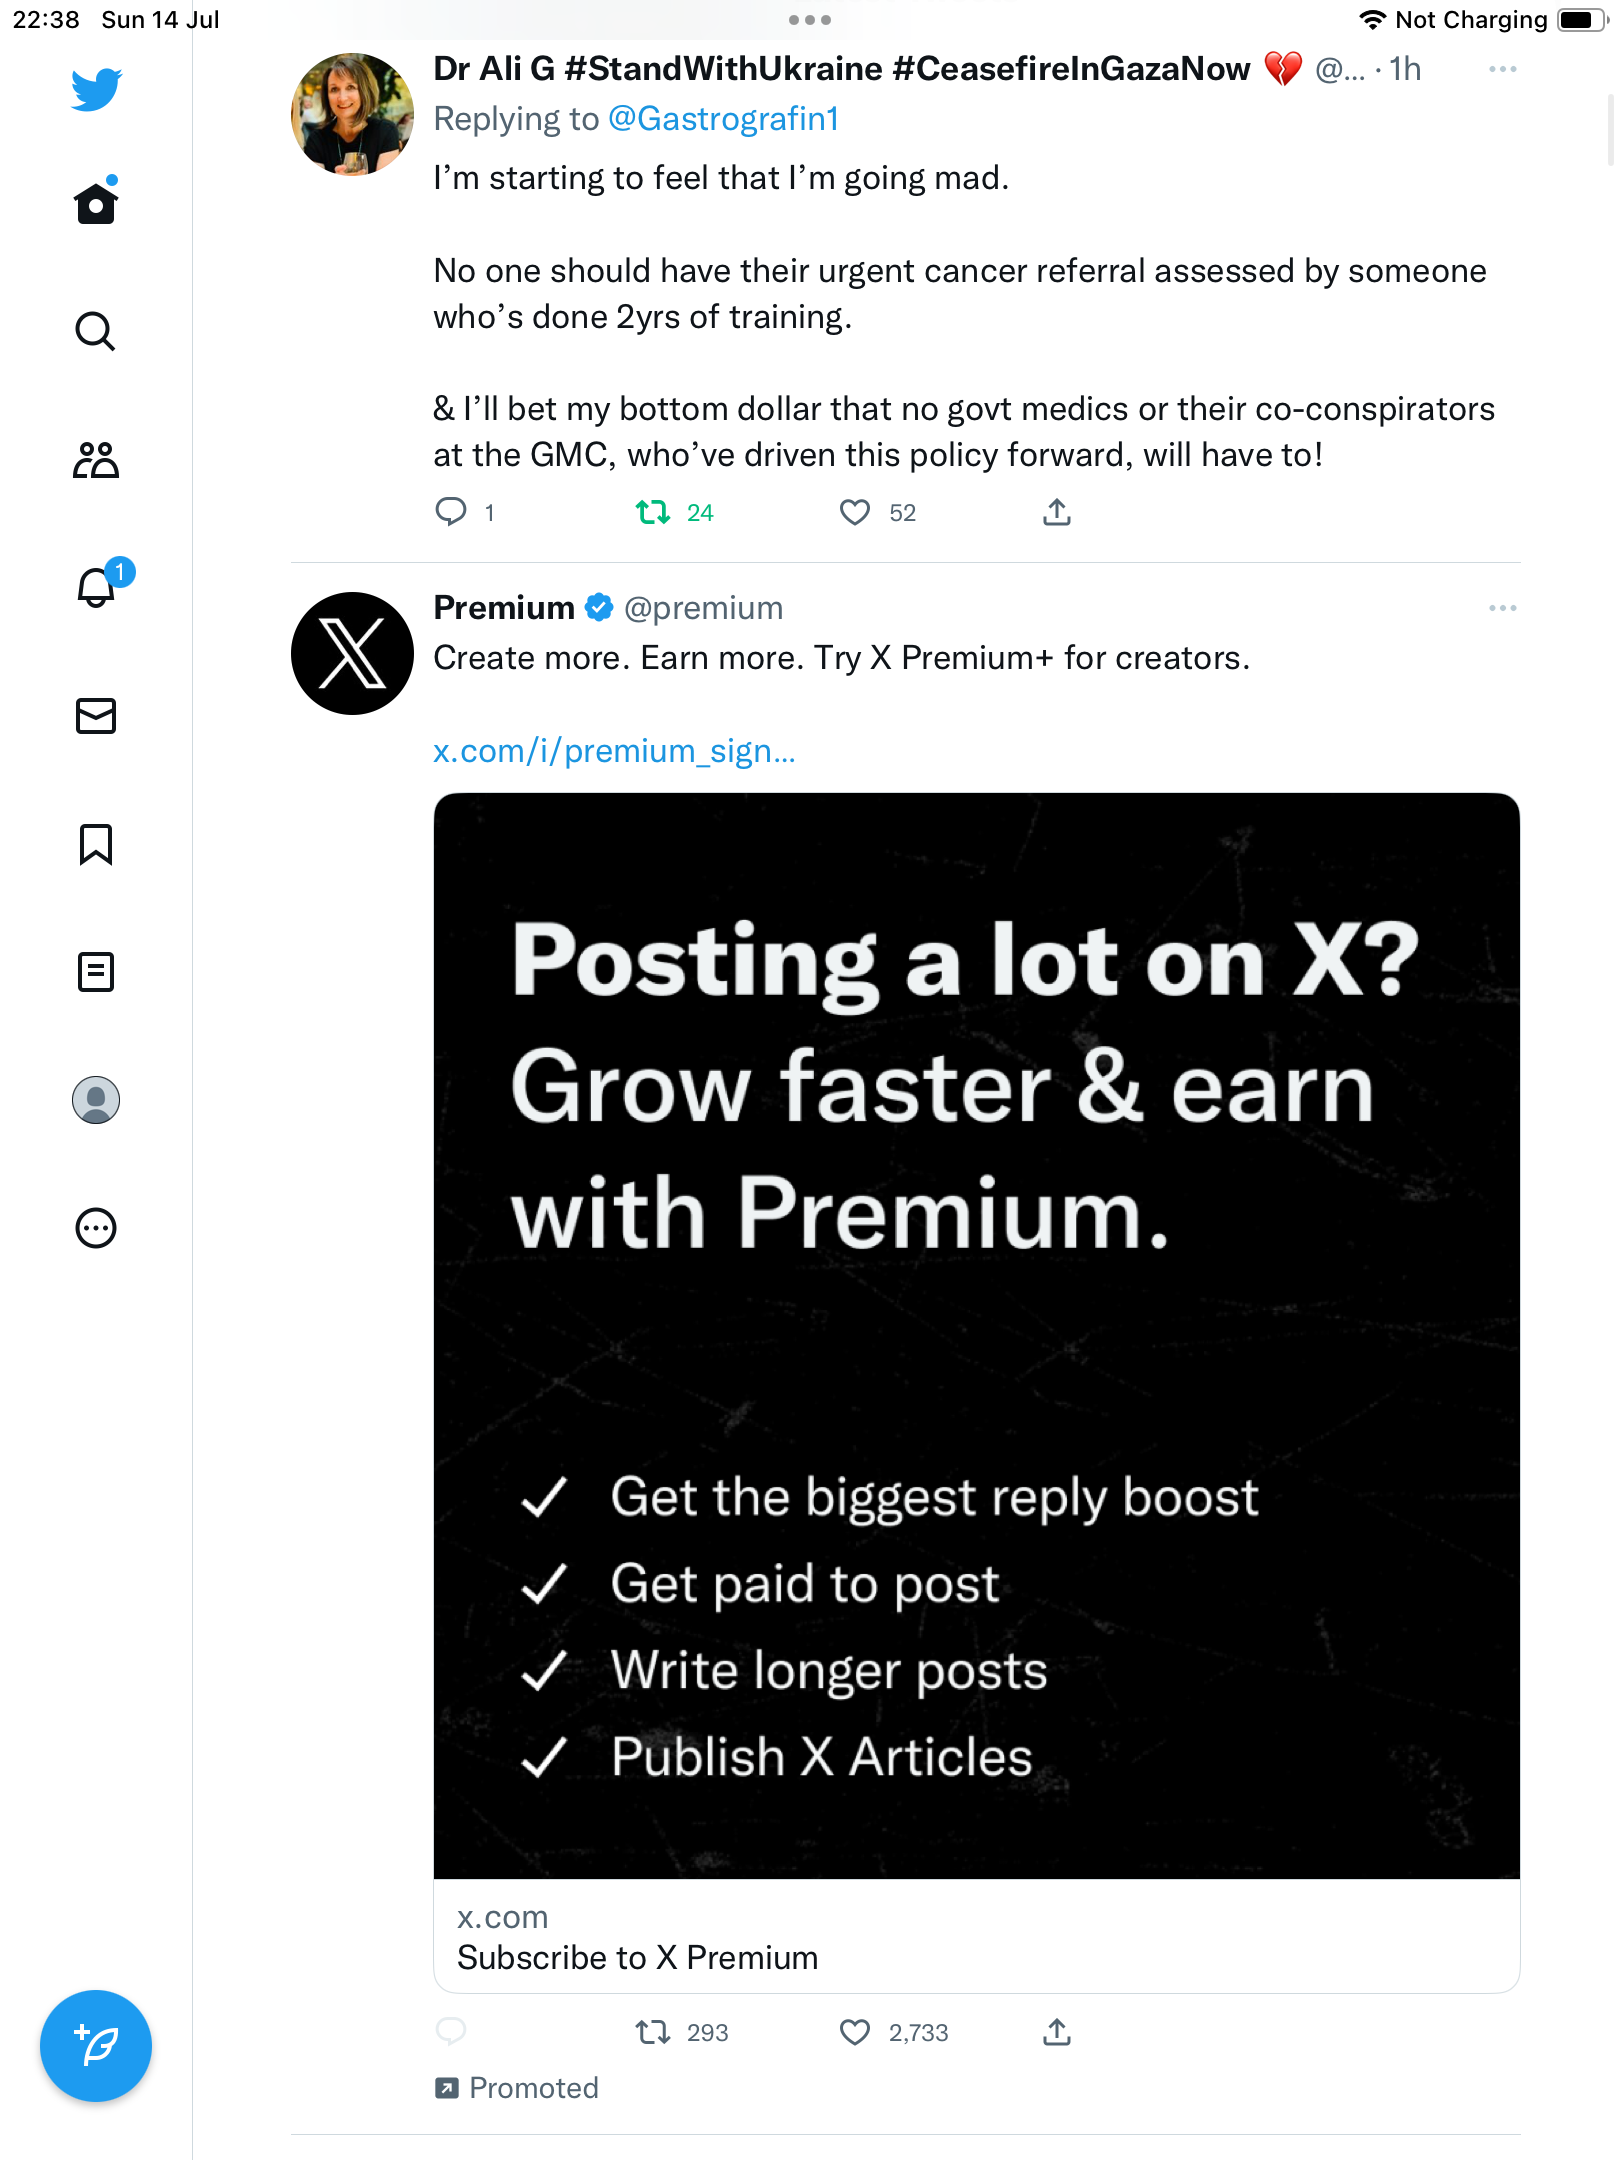
Task: Toggle retweet on Dr Ali G's reply
Action: (654, 513)
